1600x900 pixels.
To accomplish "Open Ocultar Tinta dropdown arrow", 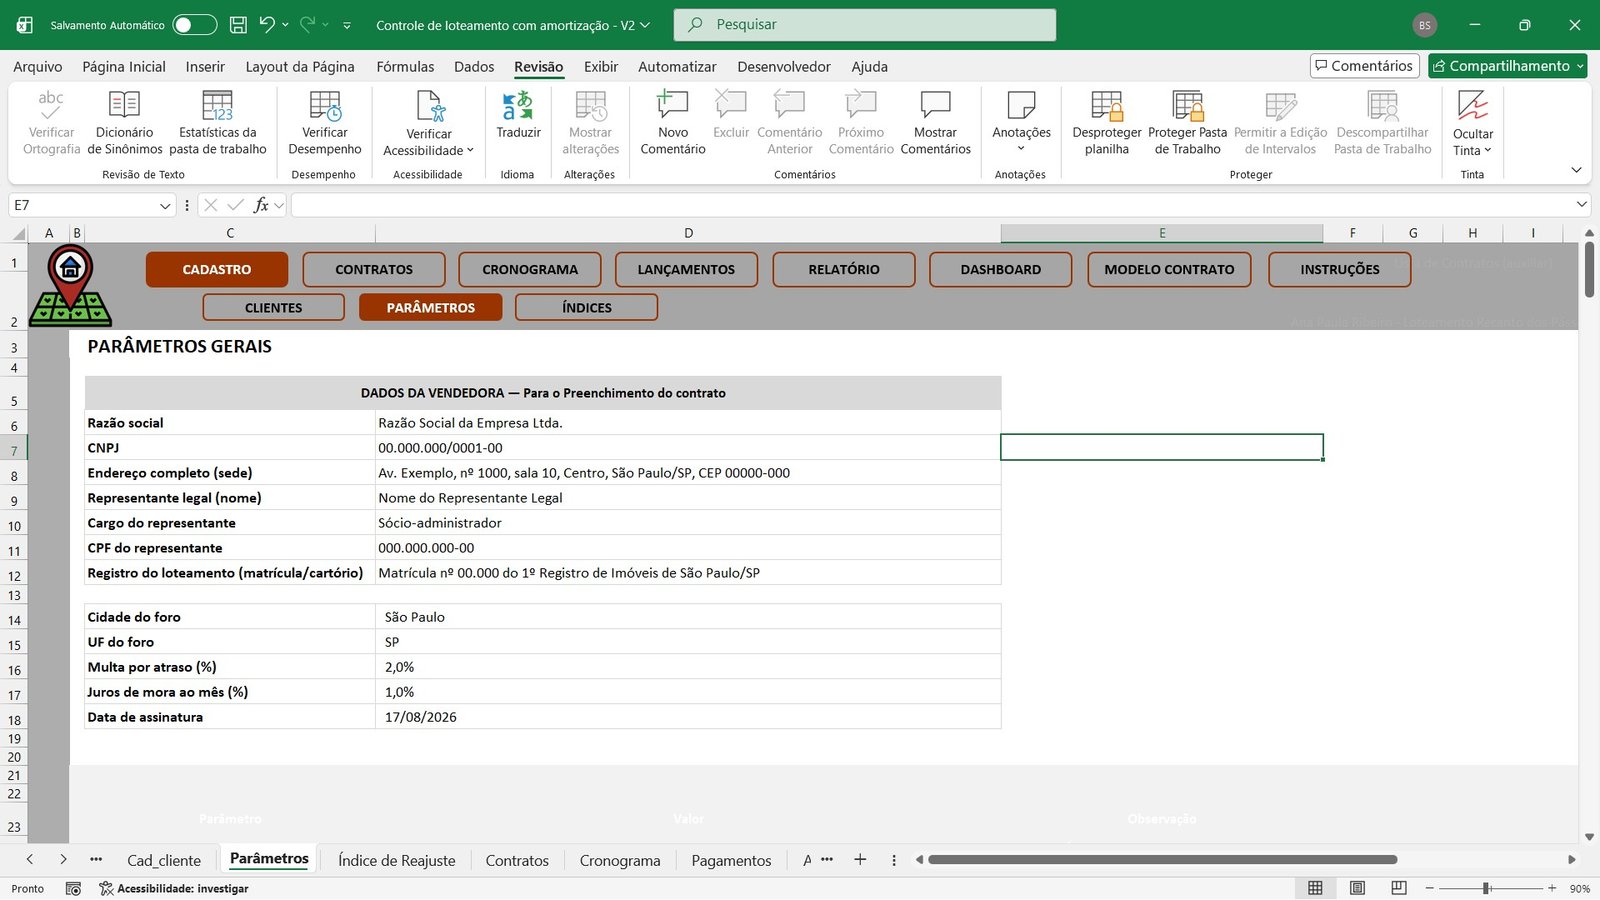I will click(x=1488, y=151).
